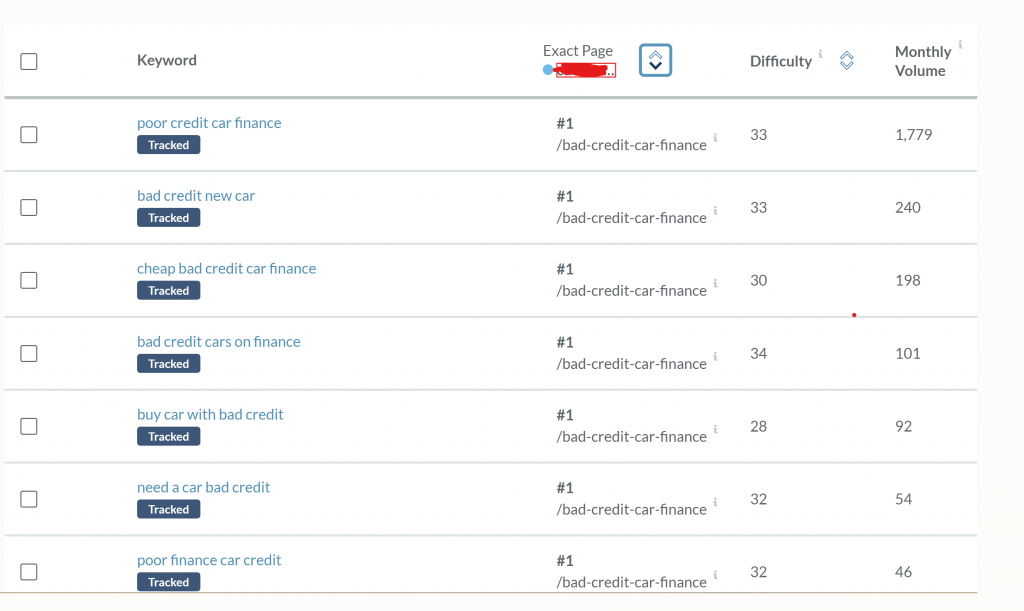The height and width of the screenshot is (611, 1024).
Task: Click info icon beside 'need a car bad credit' URL
Action: 715,503
